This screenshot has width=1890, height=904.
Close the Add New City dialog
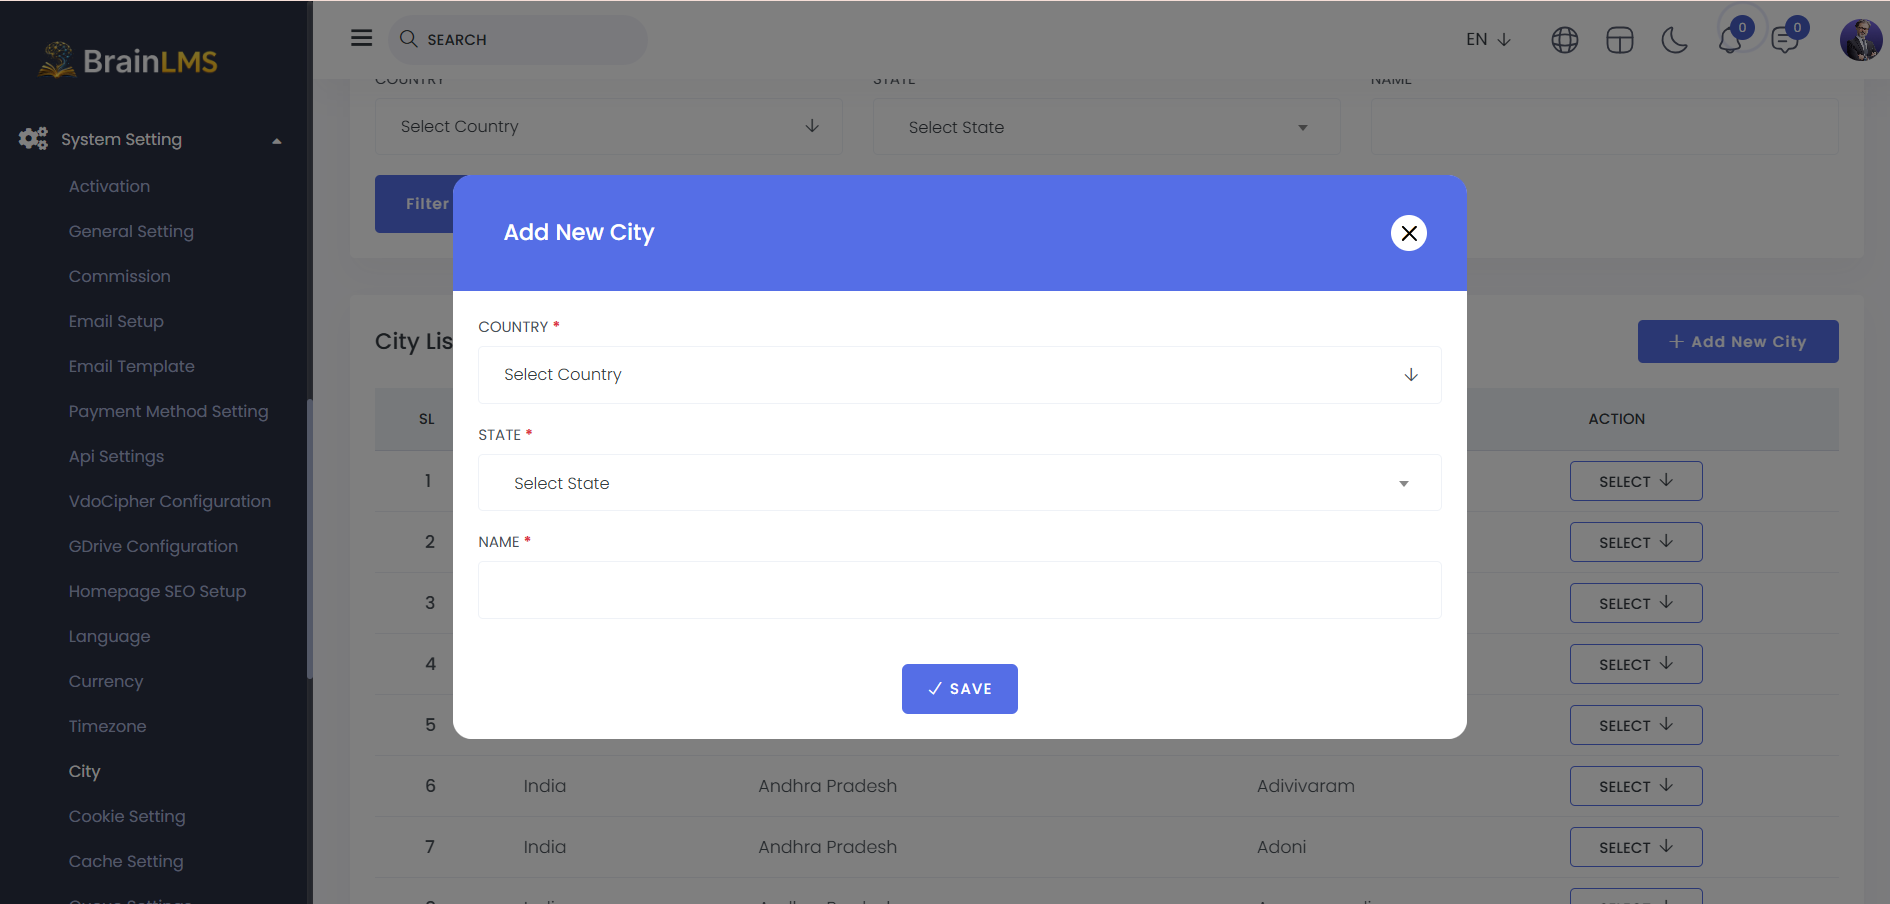[1409, 233]
